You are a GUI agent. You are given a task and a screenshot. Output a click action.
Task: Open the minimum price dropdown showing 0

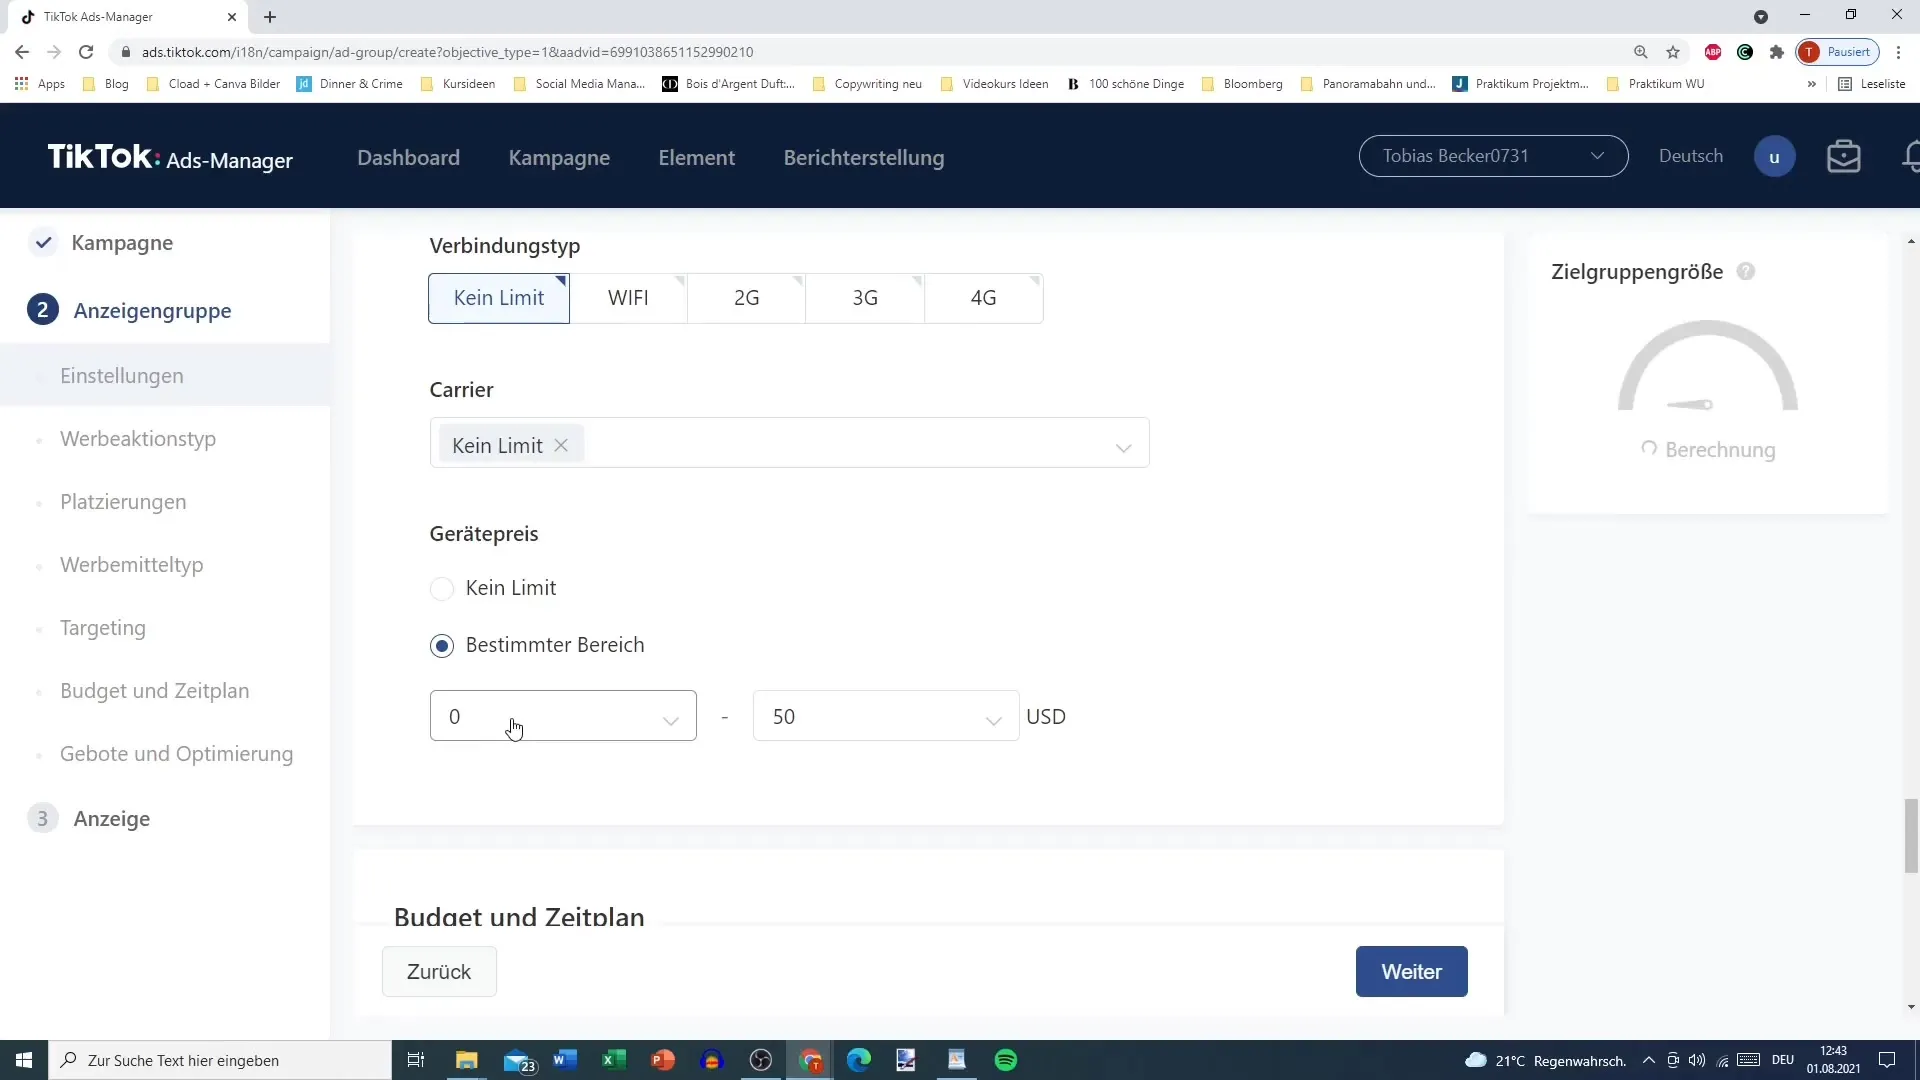[563, 716]
